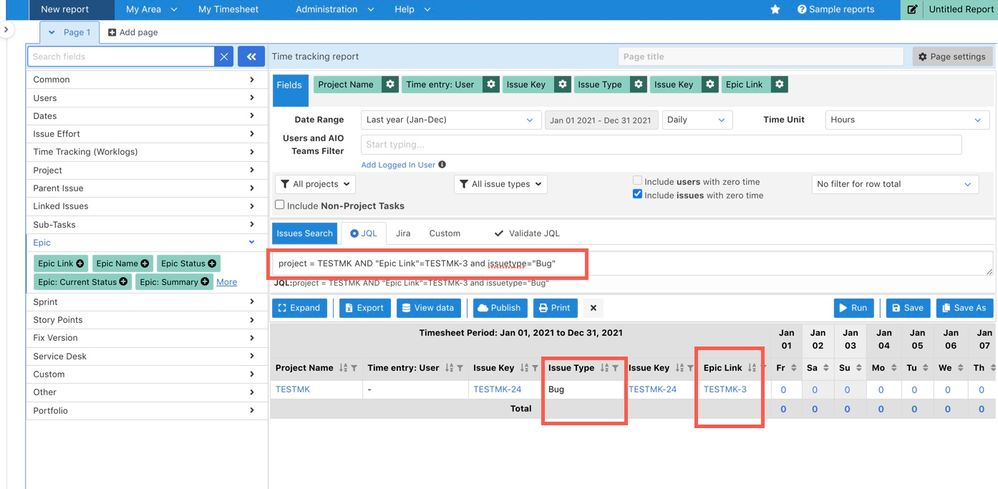Viewport: 998px width, 489px height.
Task: Click the More link under Epic fields
Action: coord(227,282)
